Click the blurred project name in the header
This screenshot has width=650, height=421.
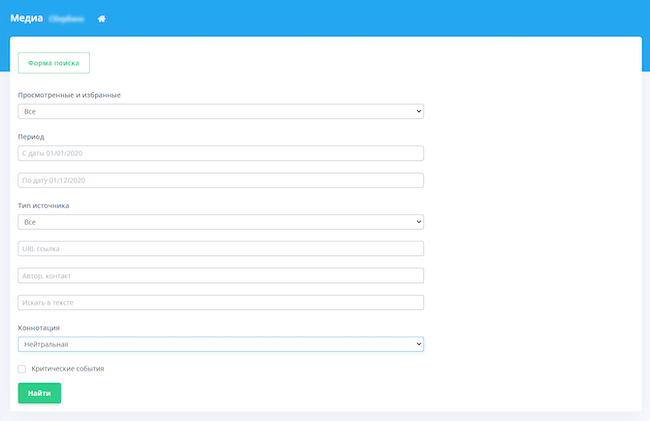[x=66, y=19]
